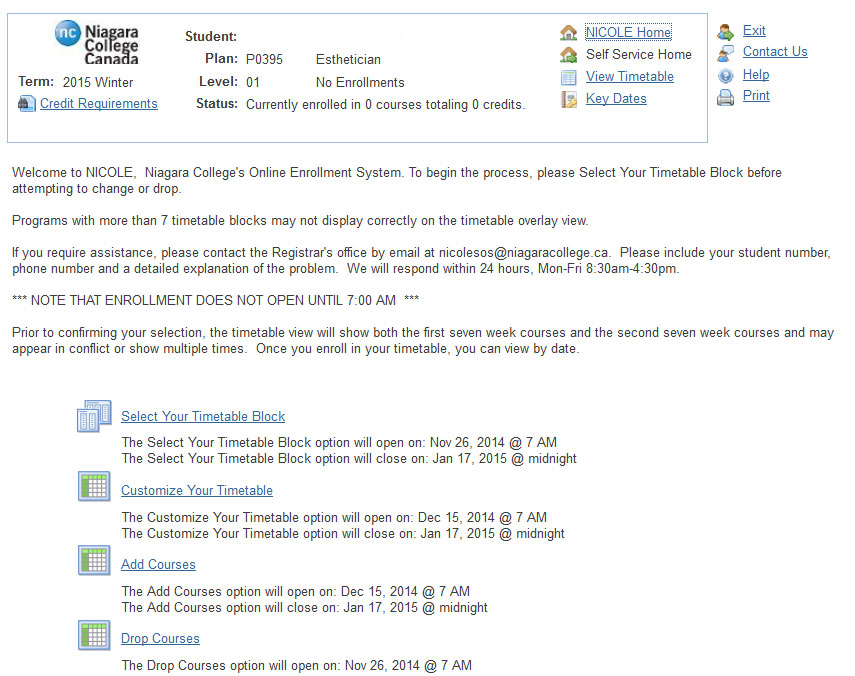The image size is (855, 676).
Task: Click the Help question mark icon
Action: (726, 75)
